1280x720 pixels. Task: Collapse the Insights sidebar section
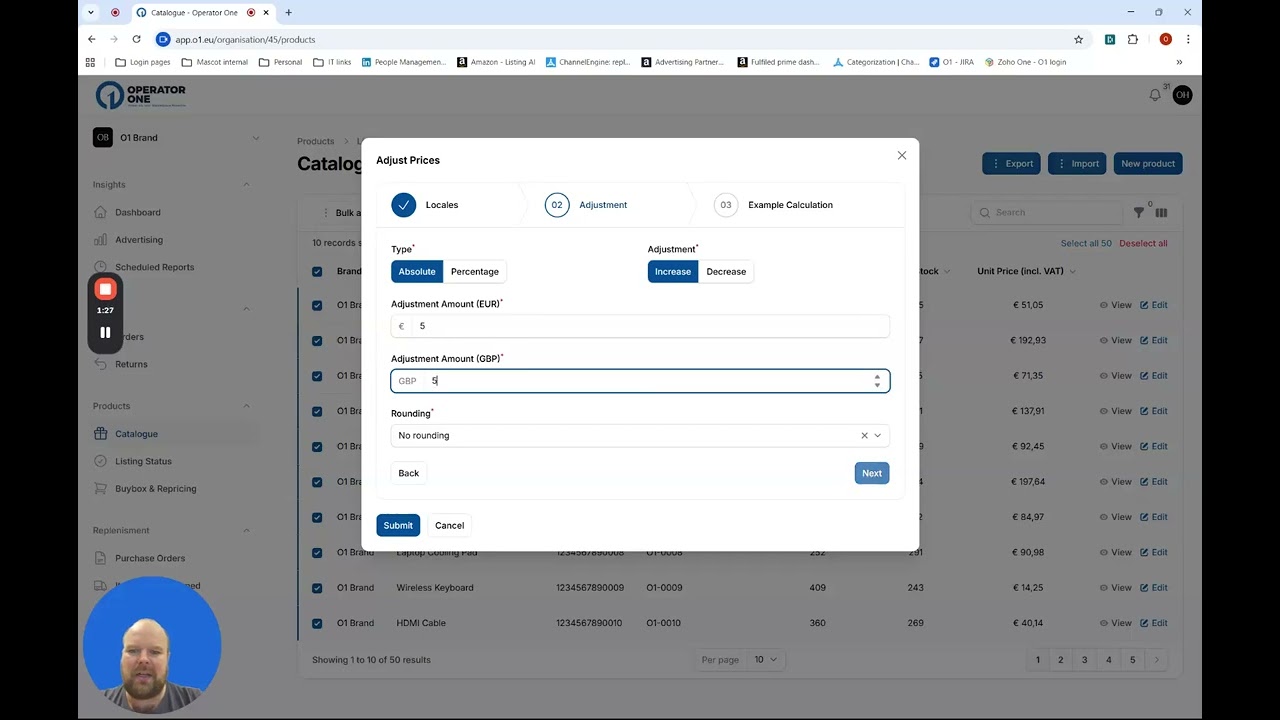[x=246, y=185]
